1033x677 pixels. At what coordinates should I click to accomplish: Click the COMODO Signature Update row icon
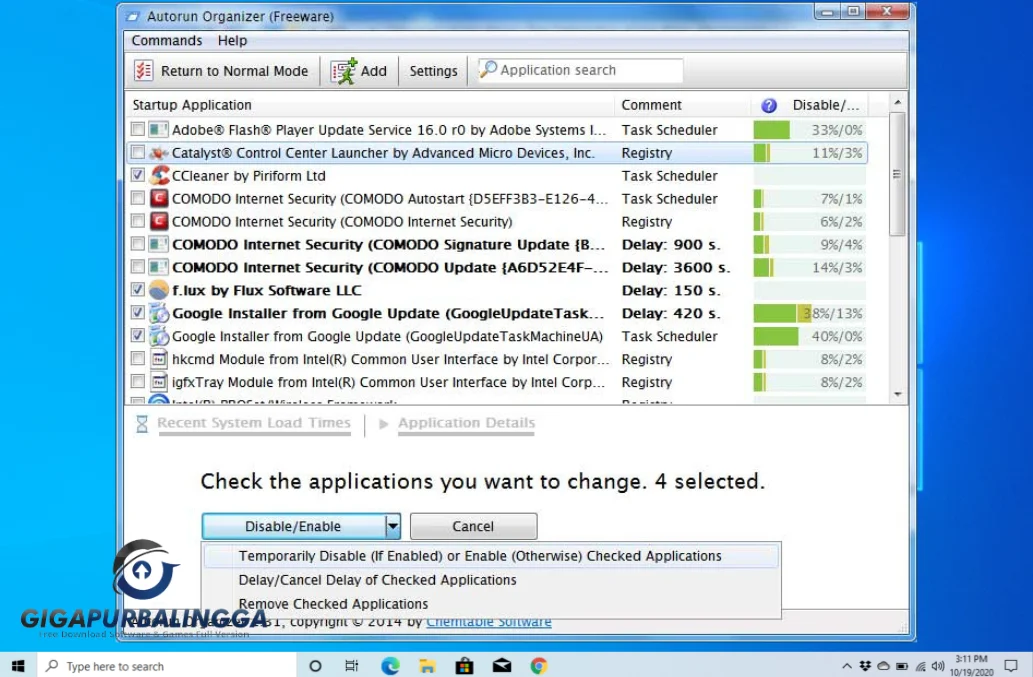coord(158,244)
